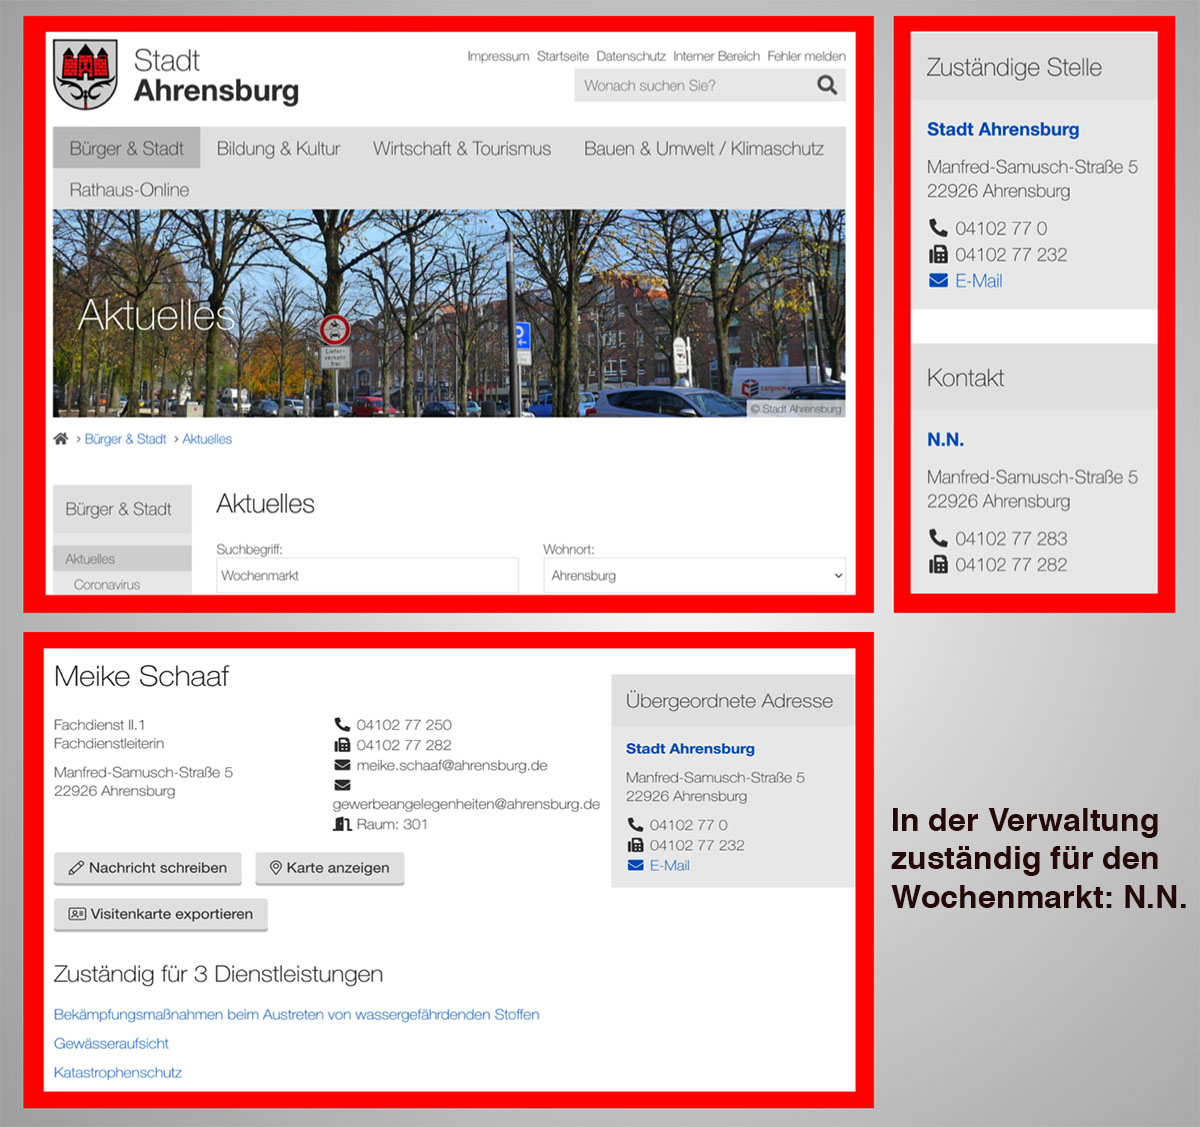The height and width of the screenshot is (1127, 1200).
Task: Click envelope icon beside meike.schaaf@ahrensburg.de
Action: (x=342, y=765)
